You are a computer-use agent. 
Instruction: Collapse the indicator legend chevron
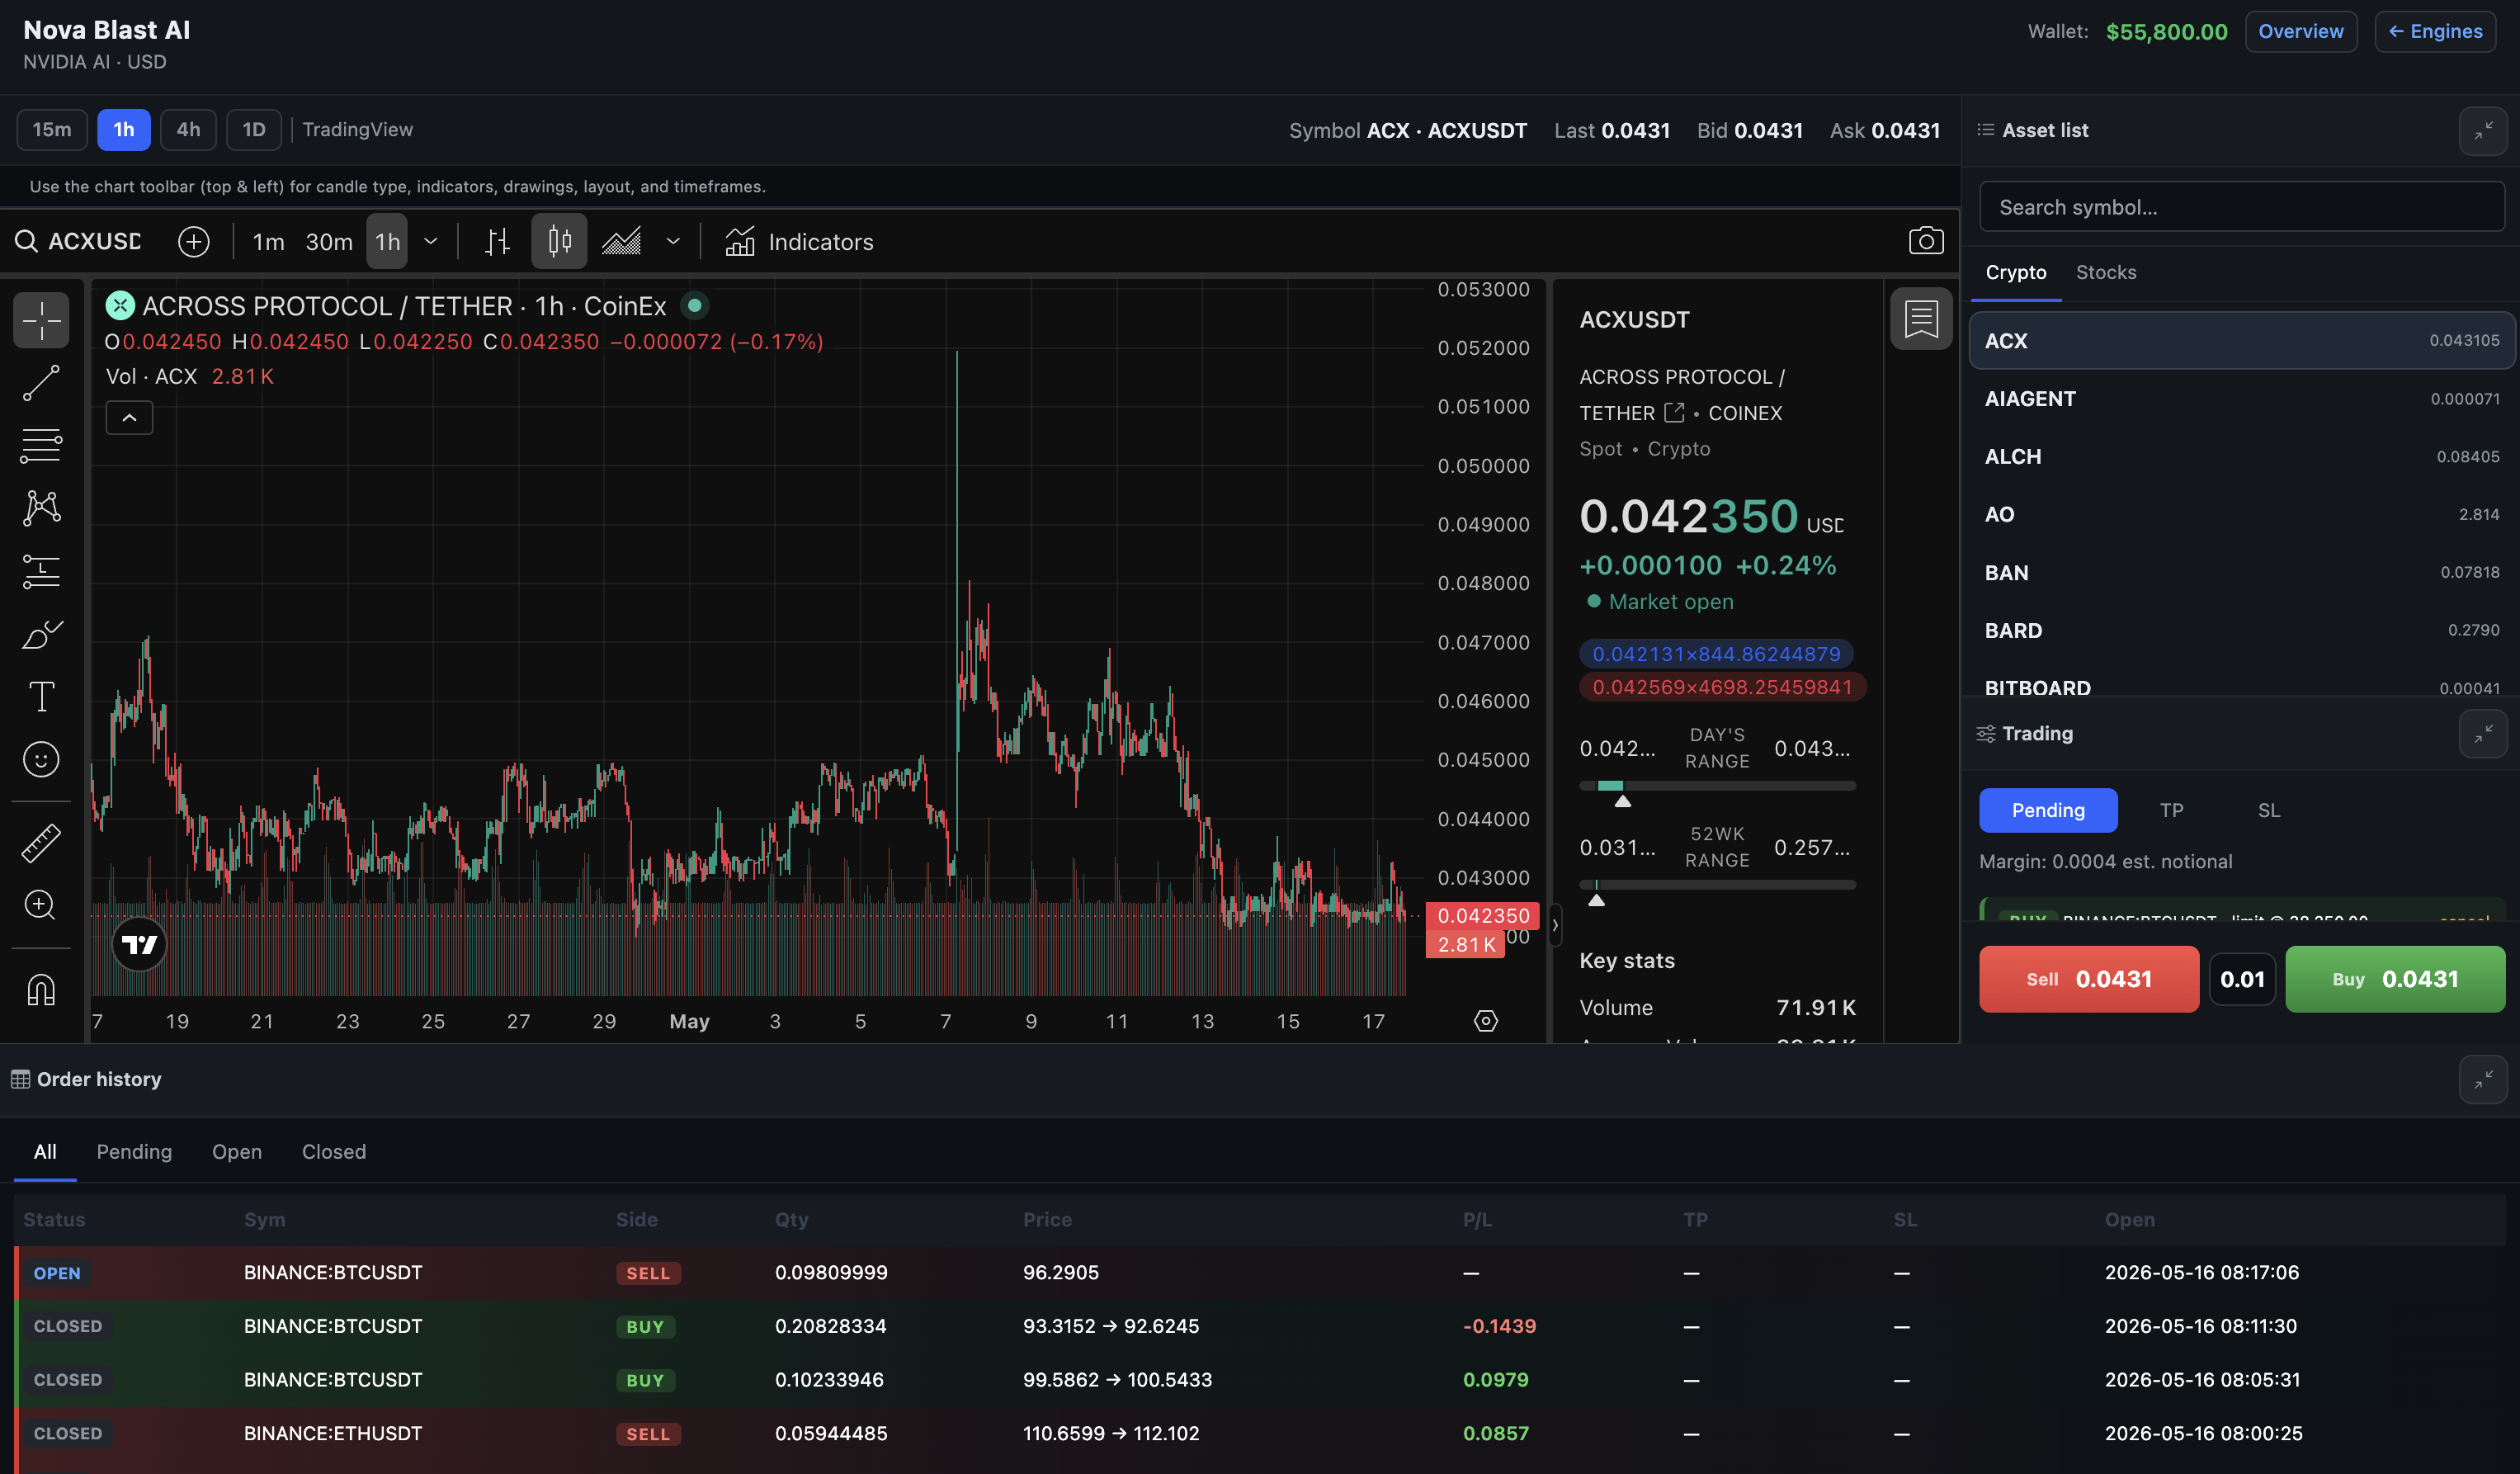(x=129, y=418)
